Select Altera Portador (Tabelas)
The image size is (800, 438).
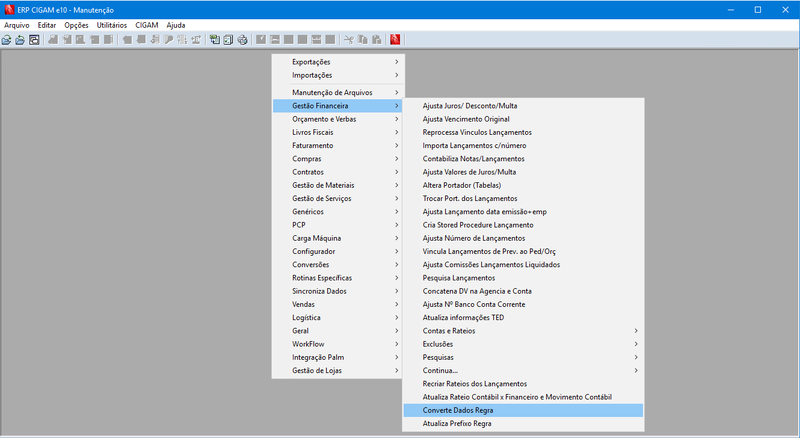pyautogui.click(x=523, y=185)
